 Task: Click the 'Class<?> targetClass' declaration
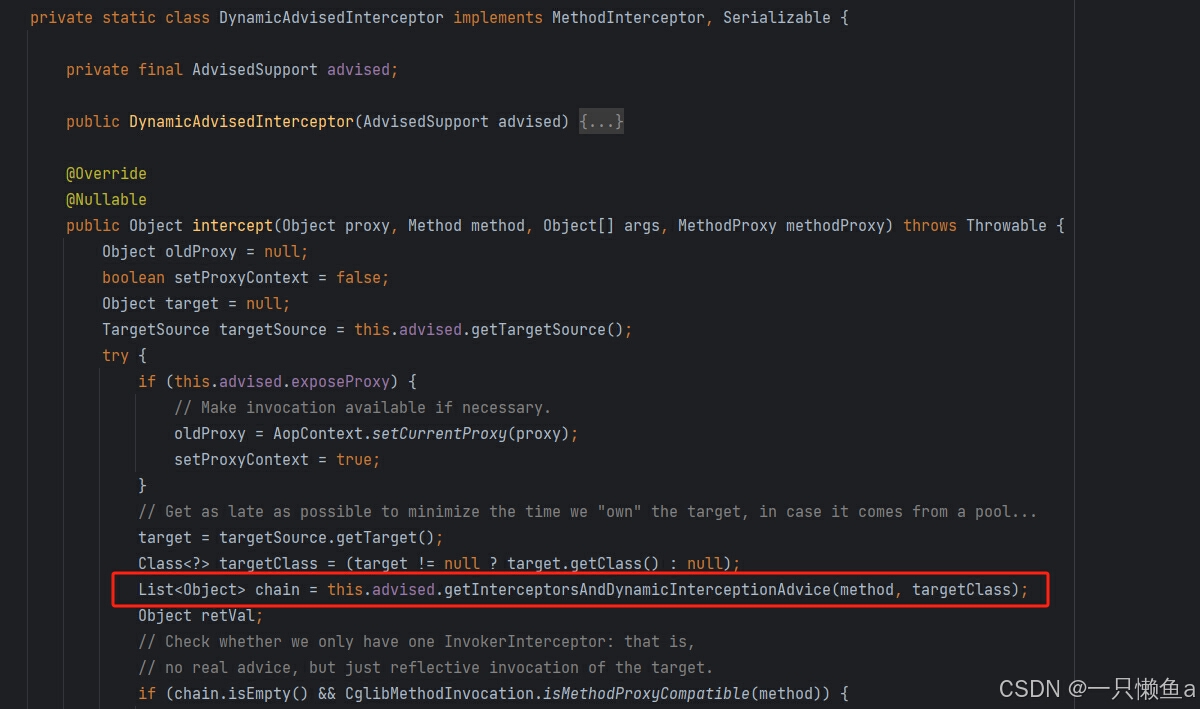[x=439, y=564]
